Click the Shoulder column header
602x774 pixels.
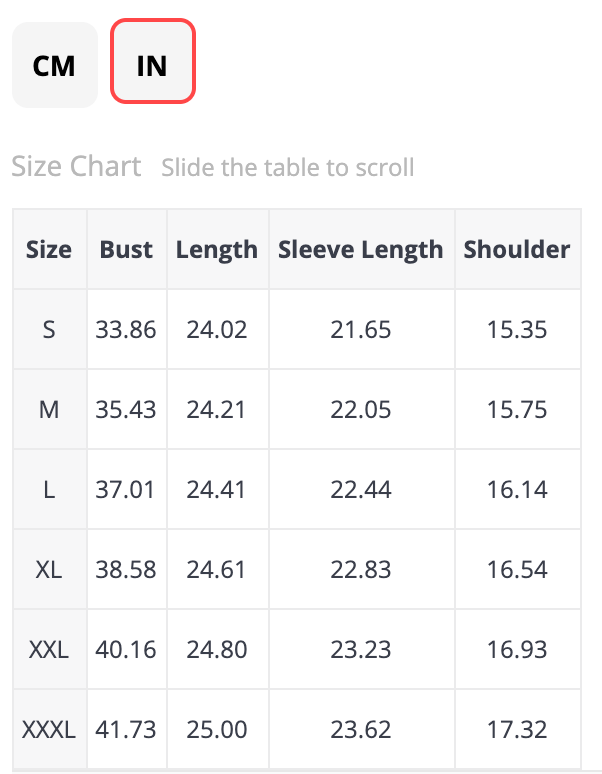(x=517, y=250)
